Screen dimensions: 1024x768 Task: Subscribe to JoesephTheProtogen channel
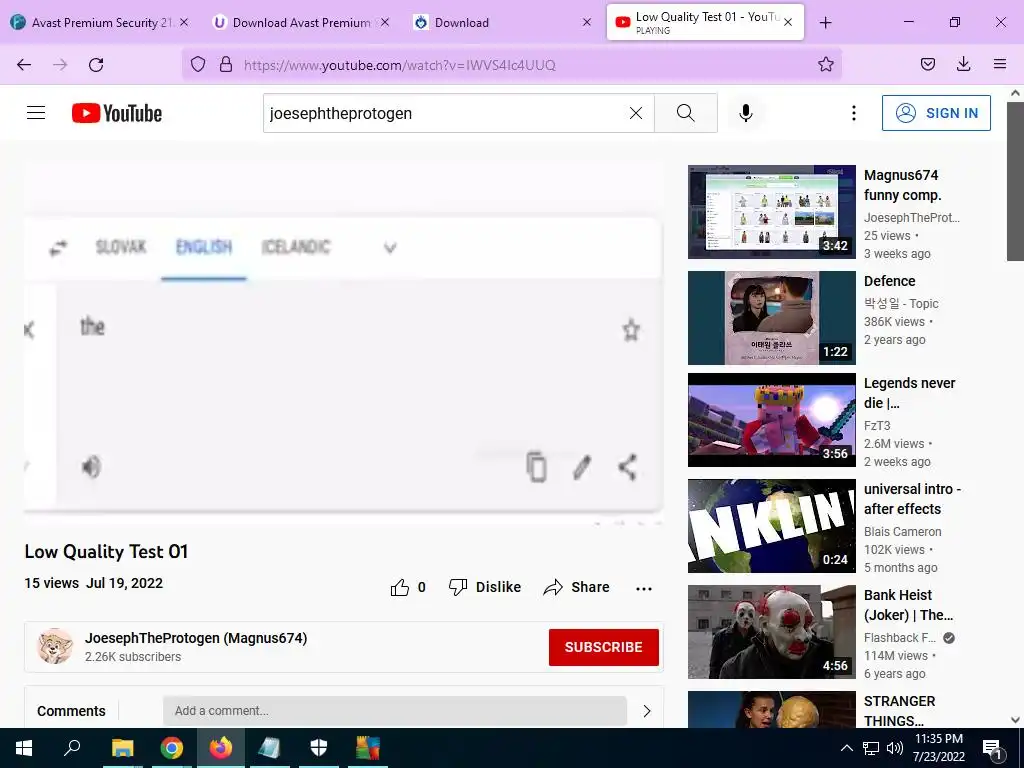(x=603, y=647)
